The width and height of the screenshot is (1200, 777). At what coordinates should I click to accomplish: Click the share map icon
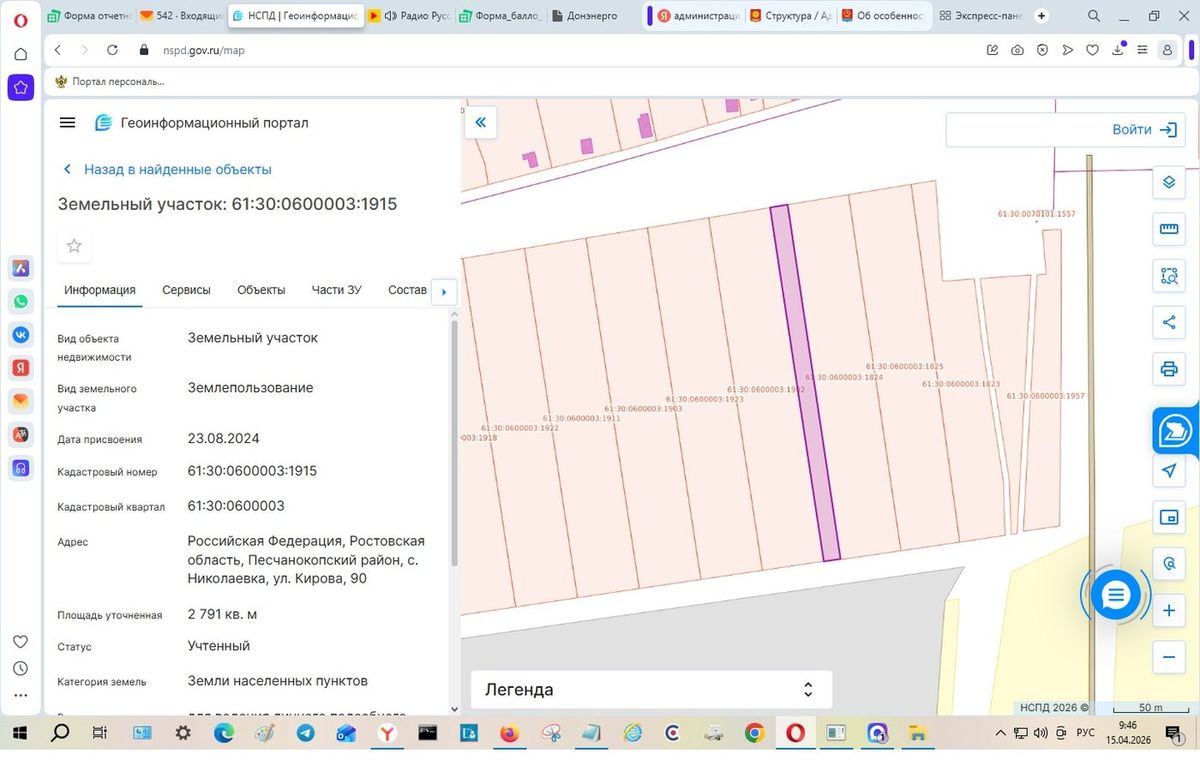click(1168, 322)
